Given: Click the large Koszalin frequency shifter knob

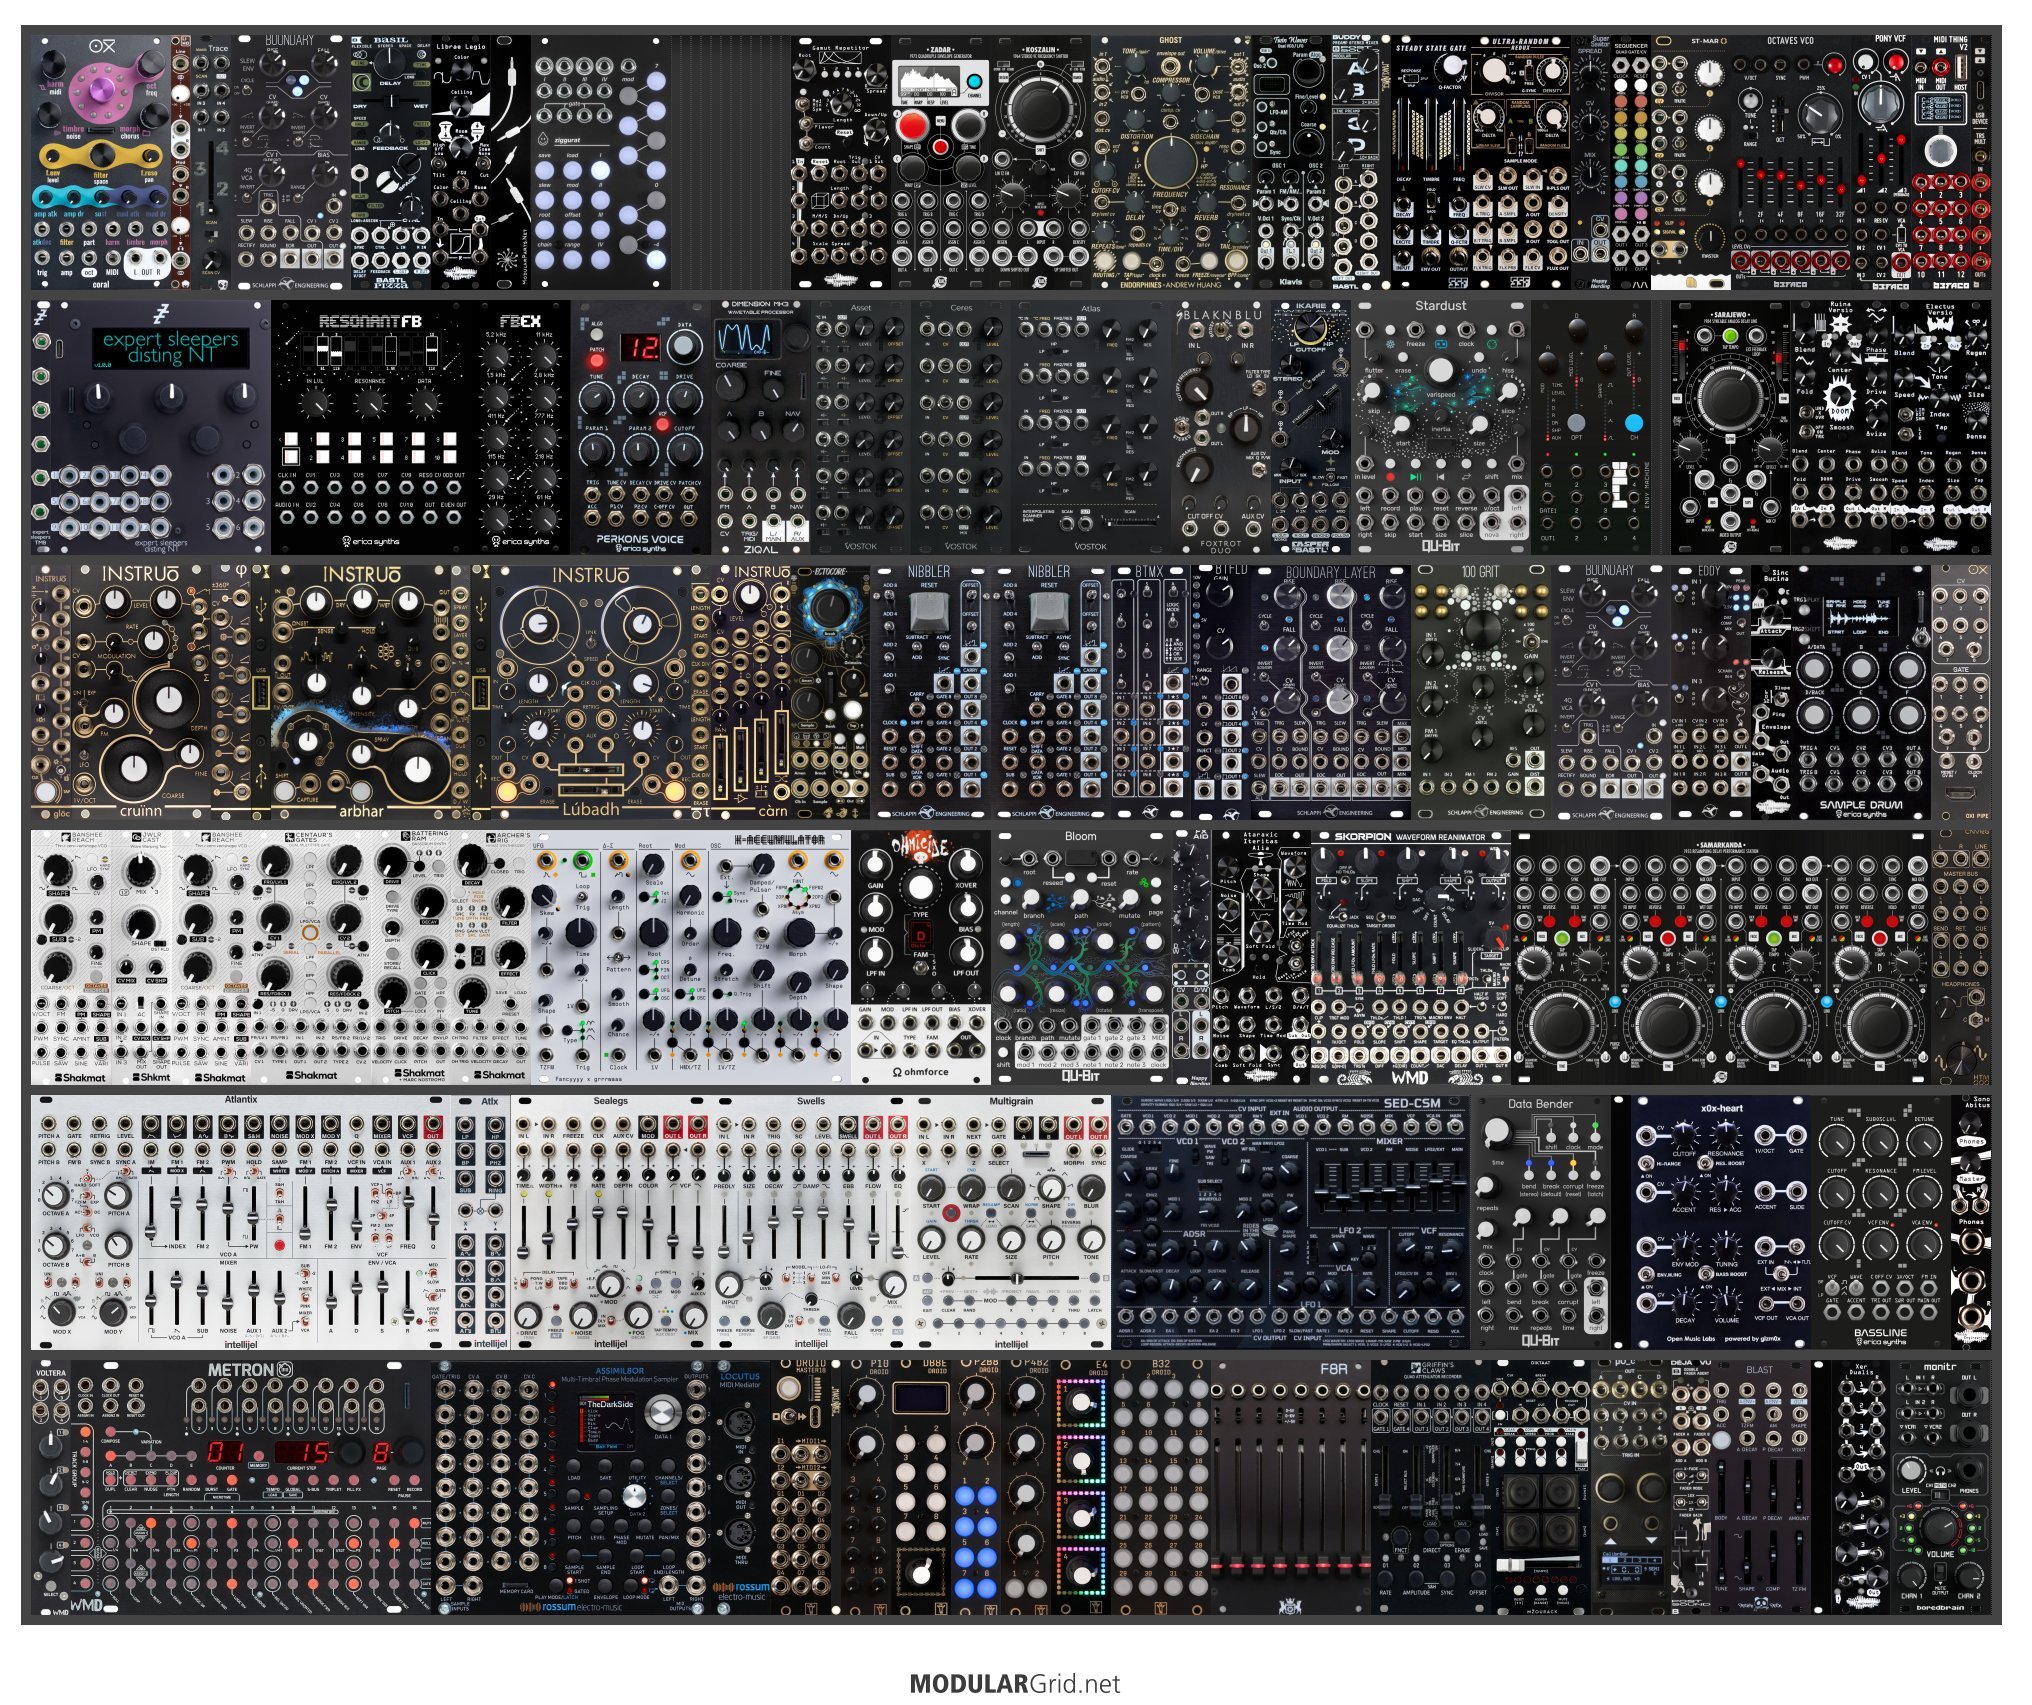Looking at the screenshot, I should [x=1041, y=106].
